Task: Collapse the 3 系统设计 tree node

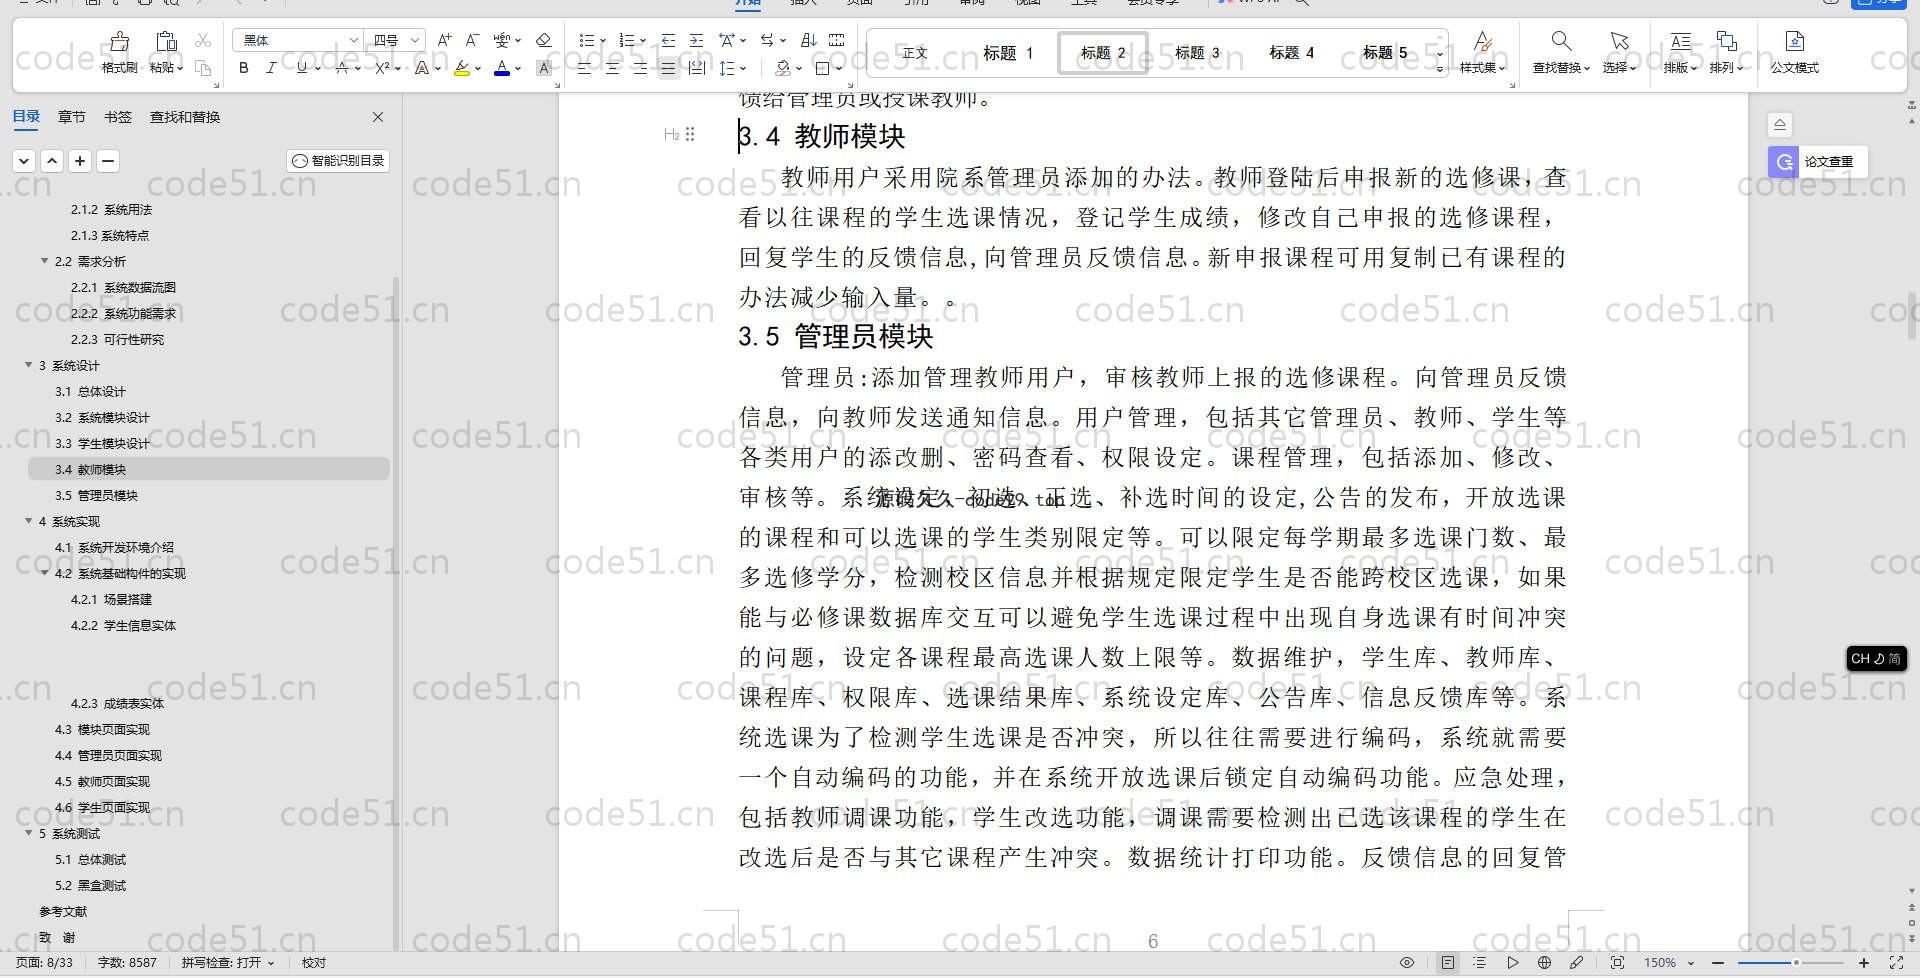Action: 29,365
